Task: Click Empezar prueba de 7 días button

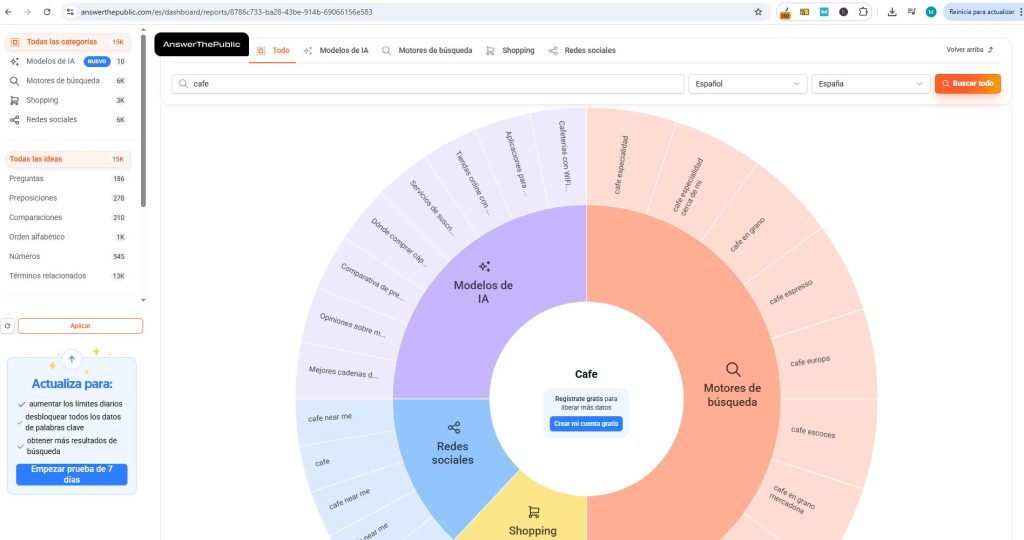Action: point(72,474)
